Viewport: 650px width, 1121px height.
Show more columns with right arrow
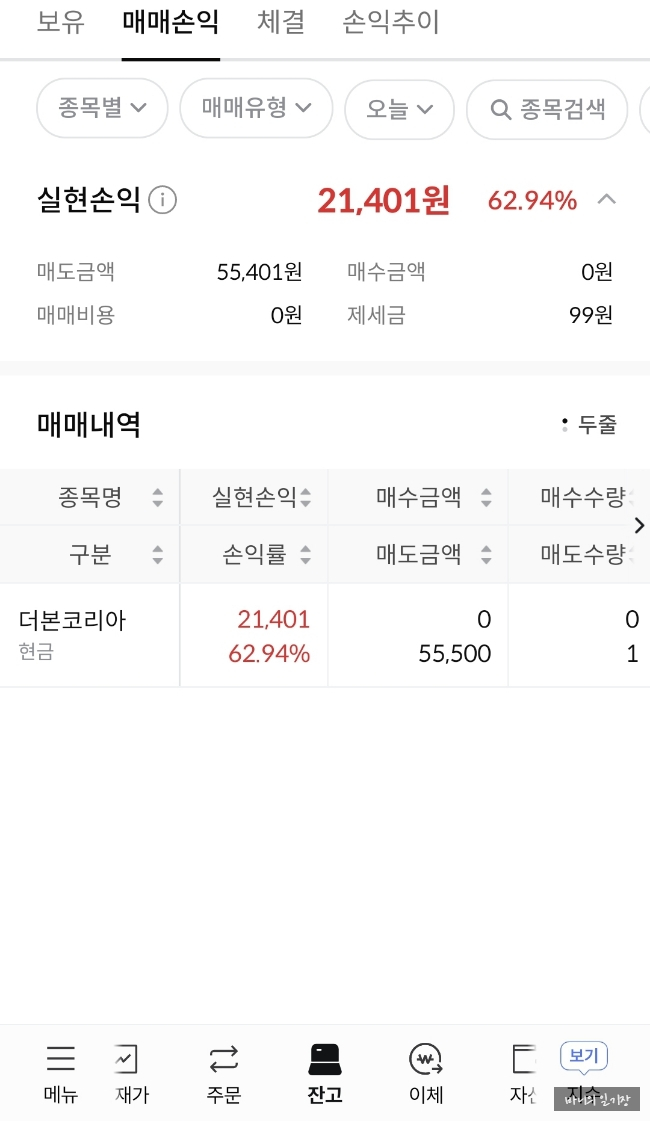639,525
